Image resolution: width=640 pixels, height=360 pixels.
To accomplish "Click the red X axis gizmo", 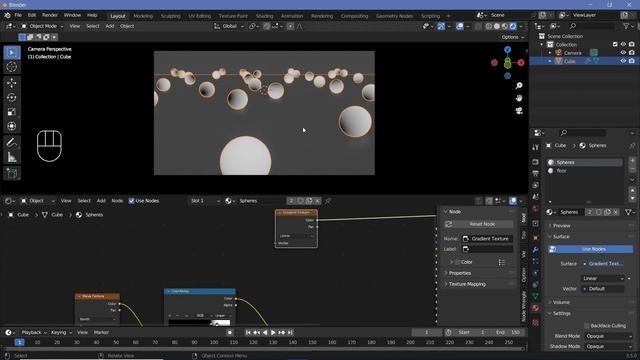I will point(521,62).
